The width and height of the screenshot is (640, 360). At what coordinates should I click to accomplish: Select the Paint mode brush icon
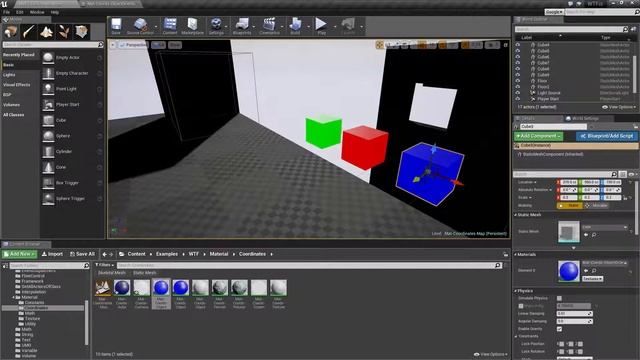(x=28, y=31)
